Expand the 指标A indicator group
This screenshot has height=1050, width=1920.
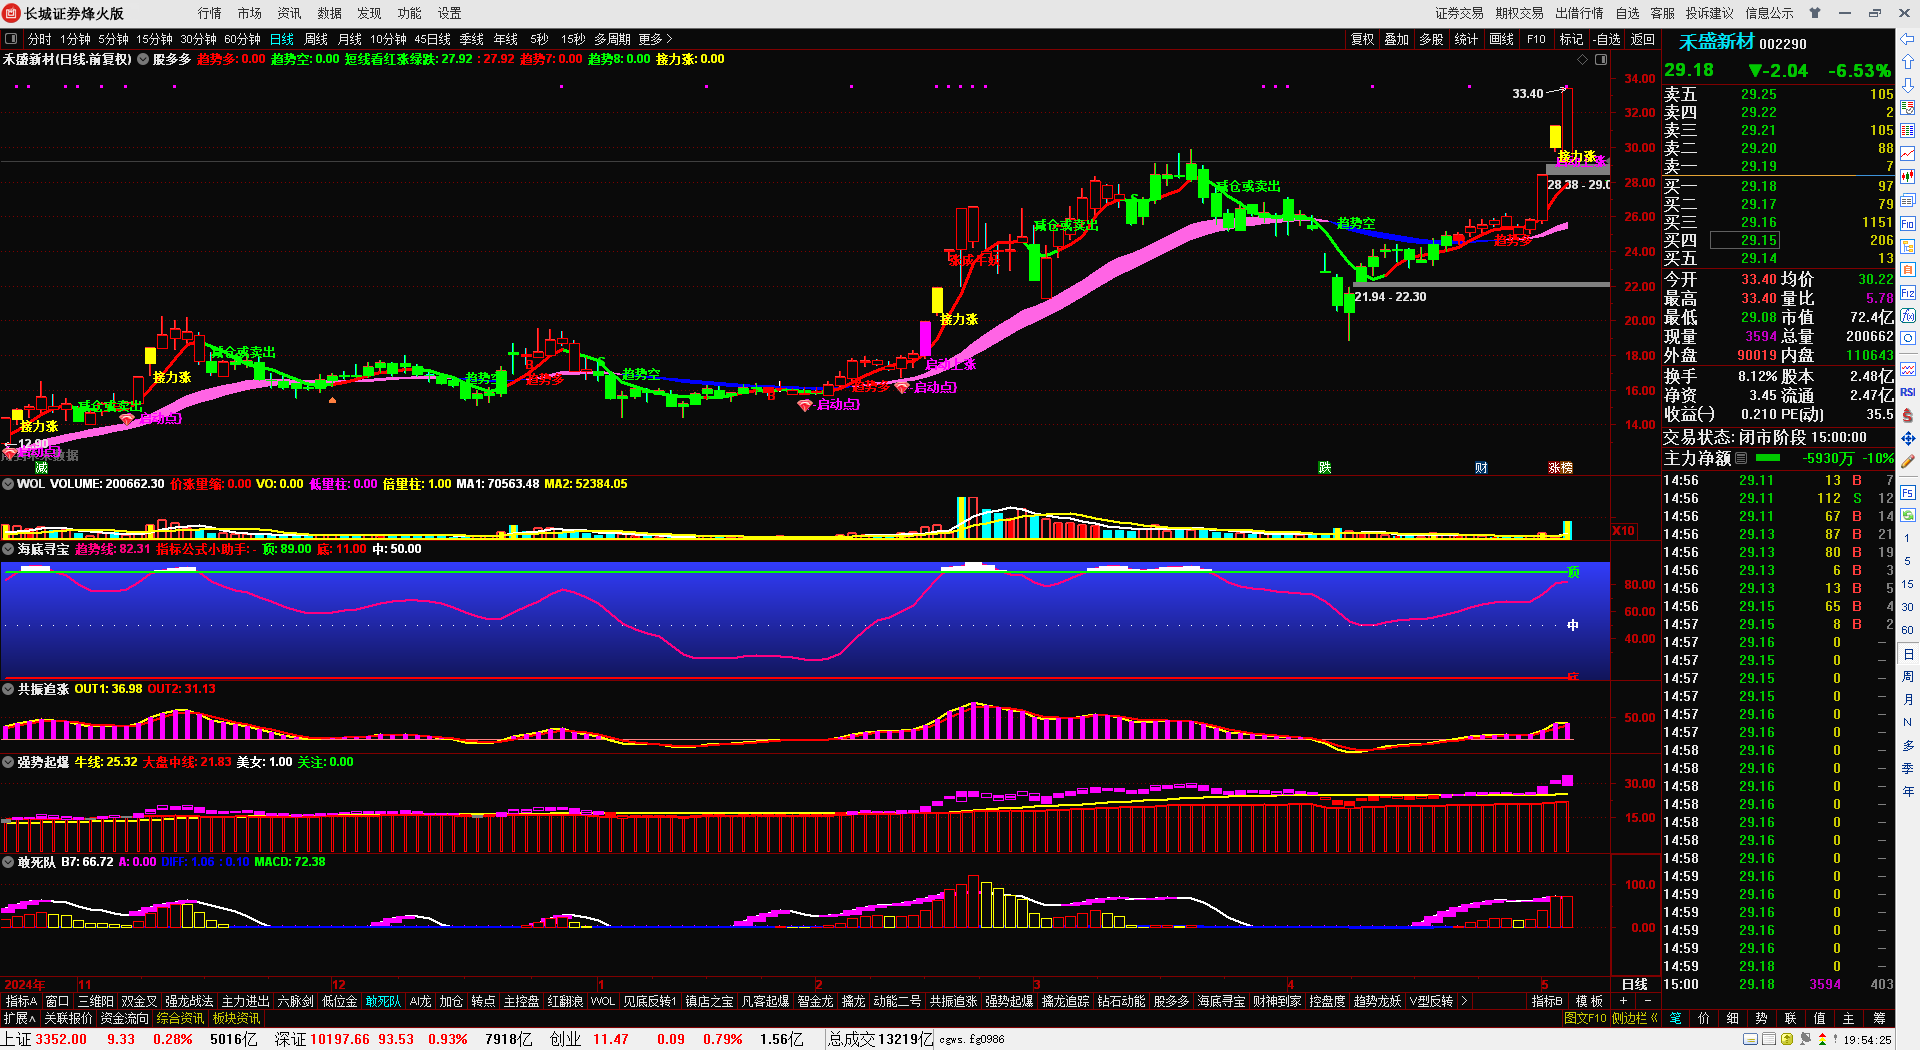[x=21, y=1001]
